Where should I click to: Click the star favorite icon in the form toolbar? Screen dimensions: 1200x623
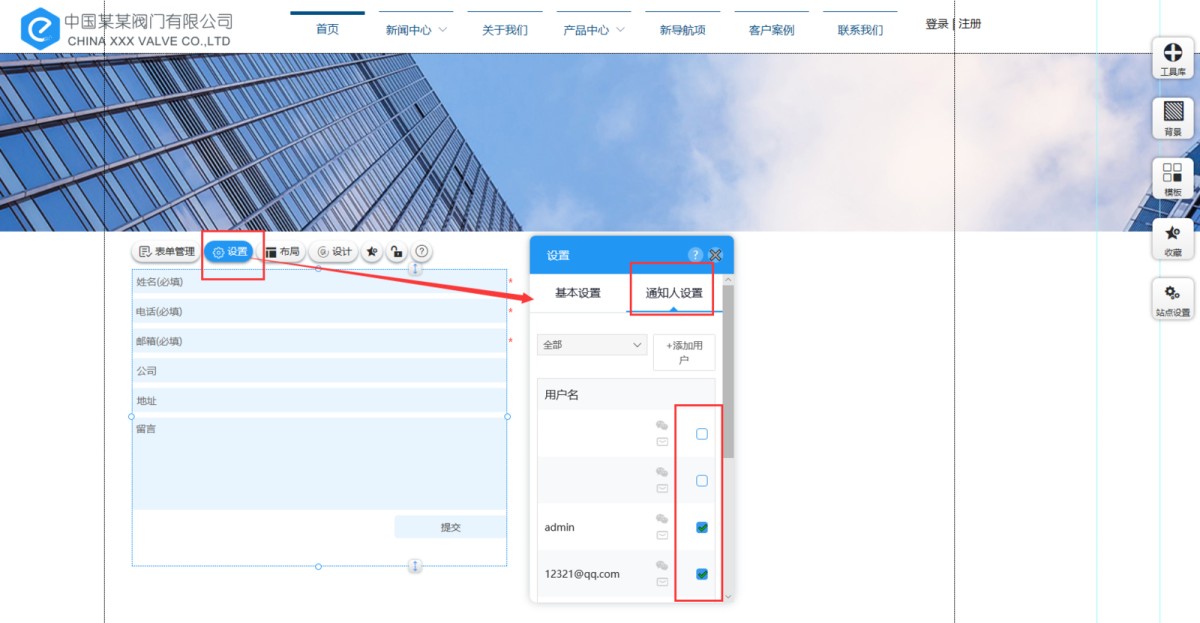point(372,252)
